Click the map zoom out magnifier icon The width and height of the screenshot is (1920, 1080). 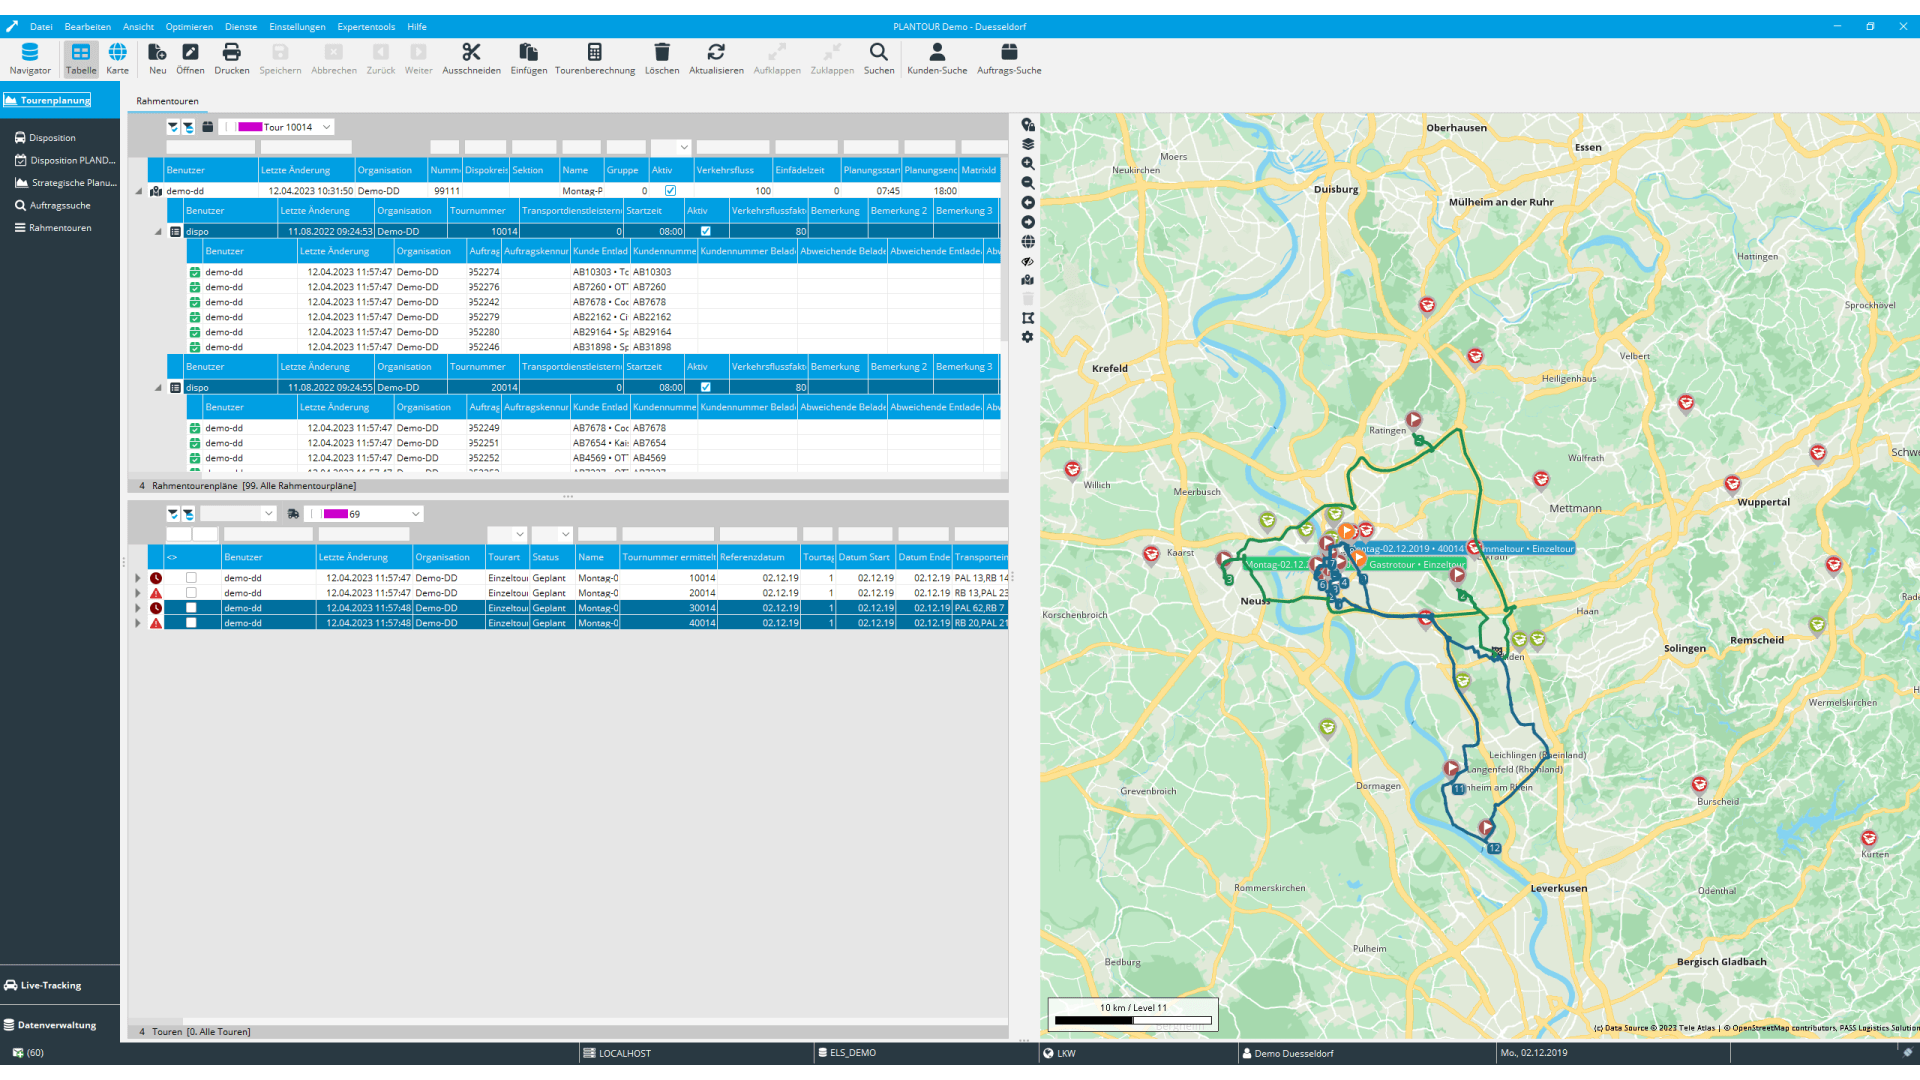pyautogui.click(x=1027, y=183)
